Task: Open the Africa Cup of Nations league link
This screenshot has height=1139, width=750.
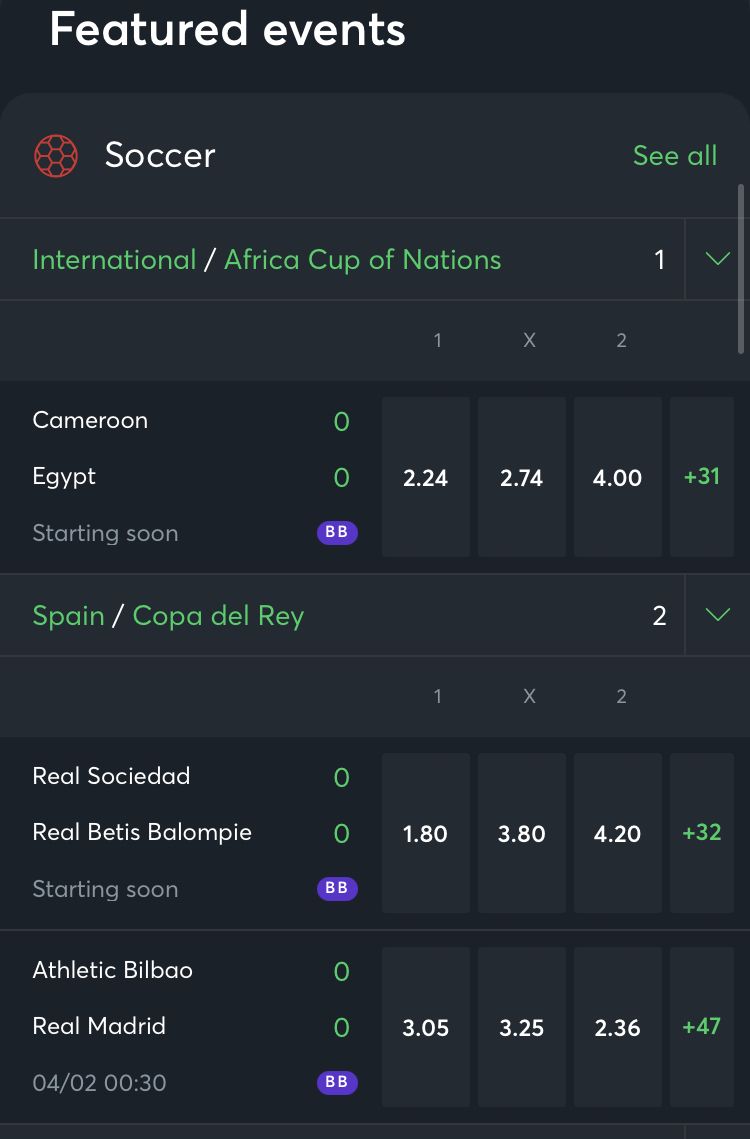Action: click(363, 260)
